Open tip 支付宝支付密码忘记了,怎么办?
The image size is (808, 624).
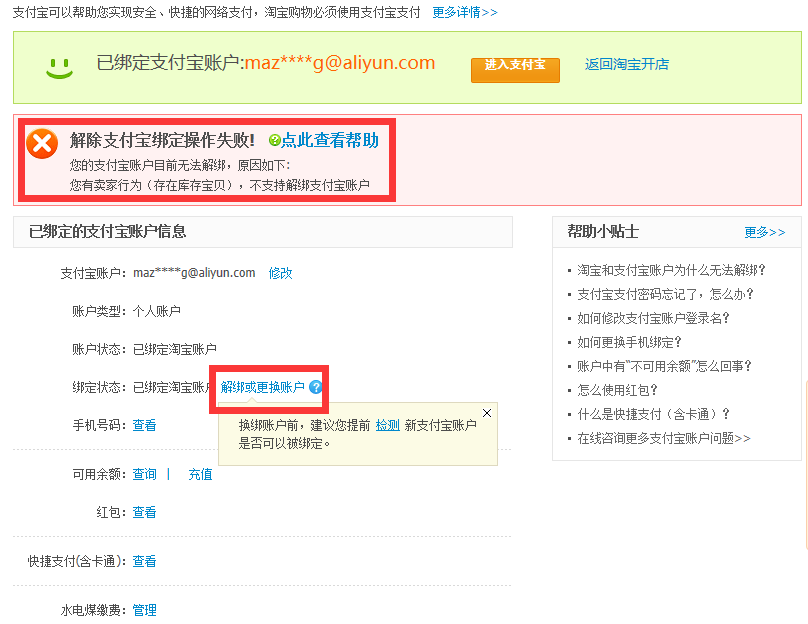coord(665,294)
